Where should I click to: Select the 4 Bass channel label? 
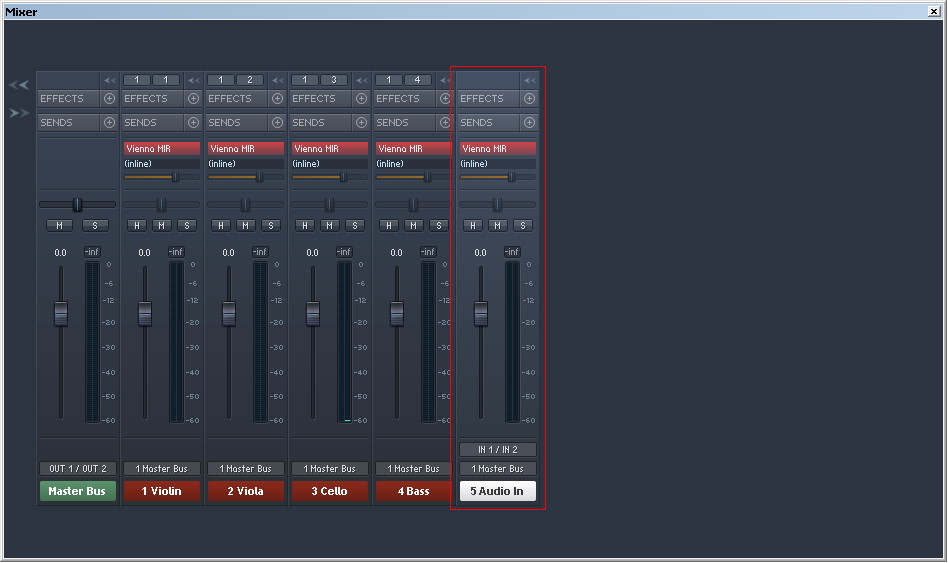[x=414, y=491]
